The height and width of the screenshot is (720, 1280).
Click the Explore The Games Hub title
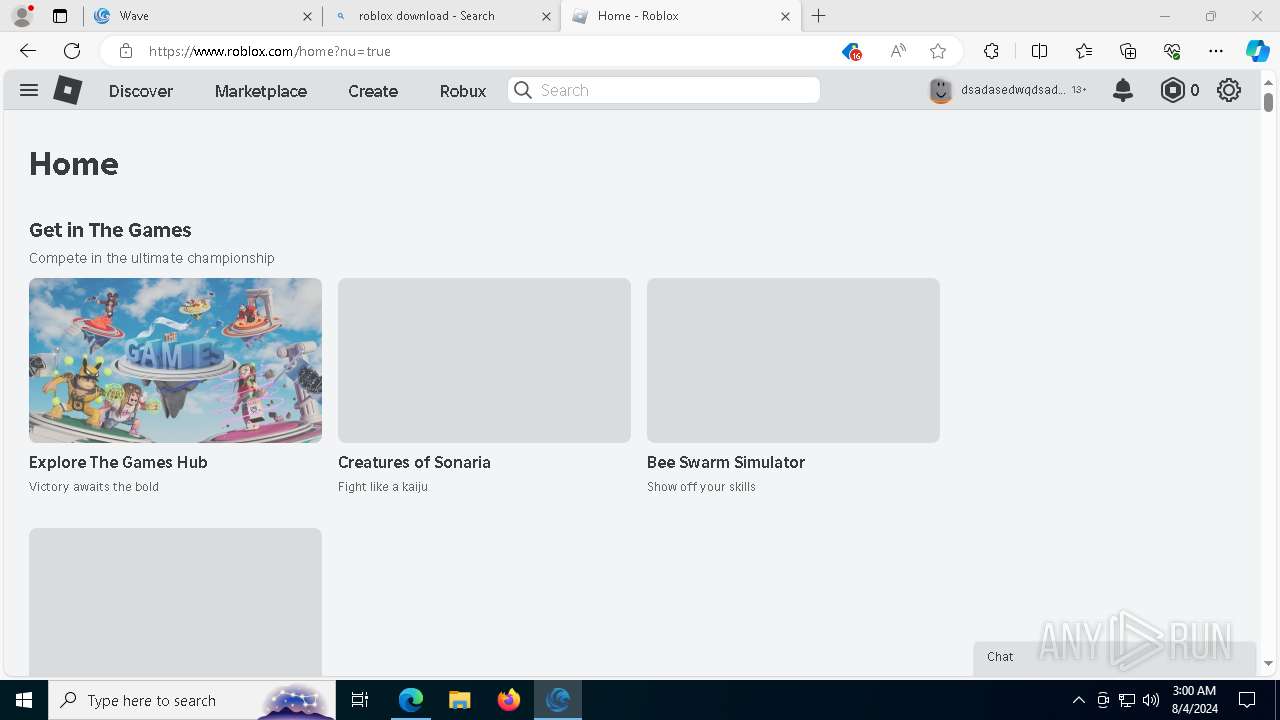pos(118,462)
